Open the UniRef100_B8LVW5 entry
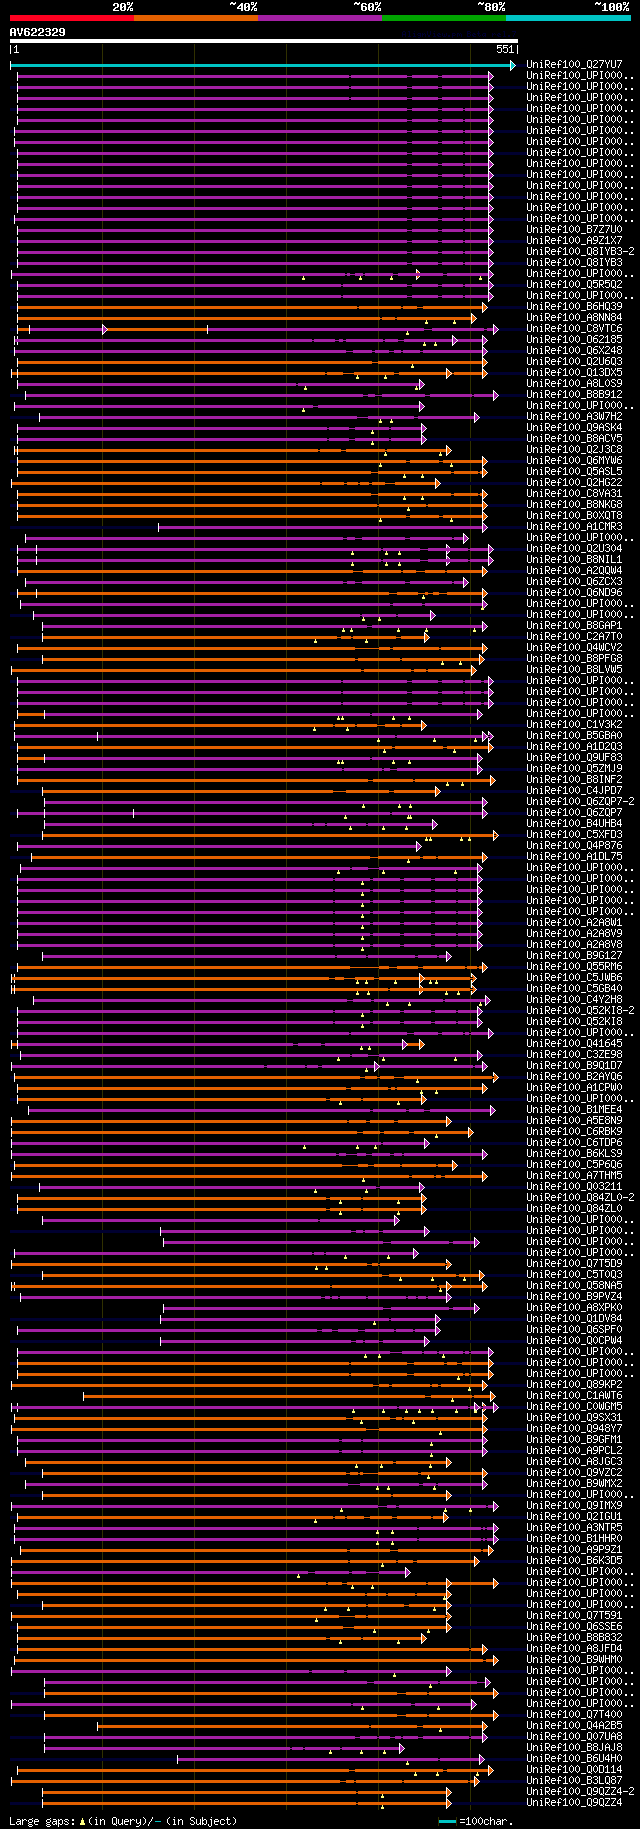 (x=574, y=669)
